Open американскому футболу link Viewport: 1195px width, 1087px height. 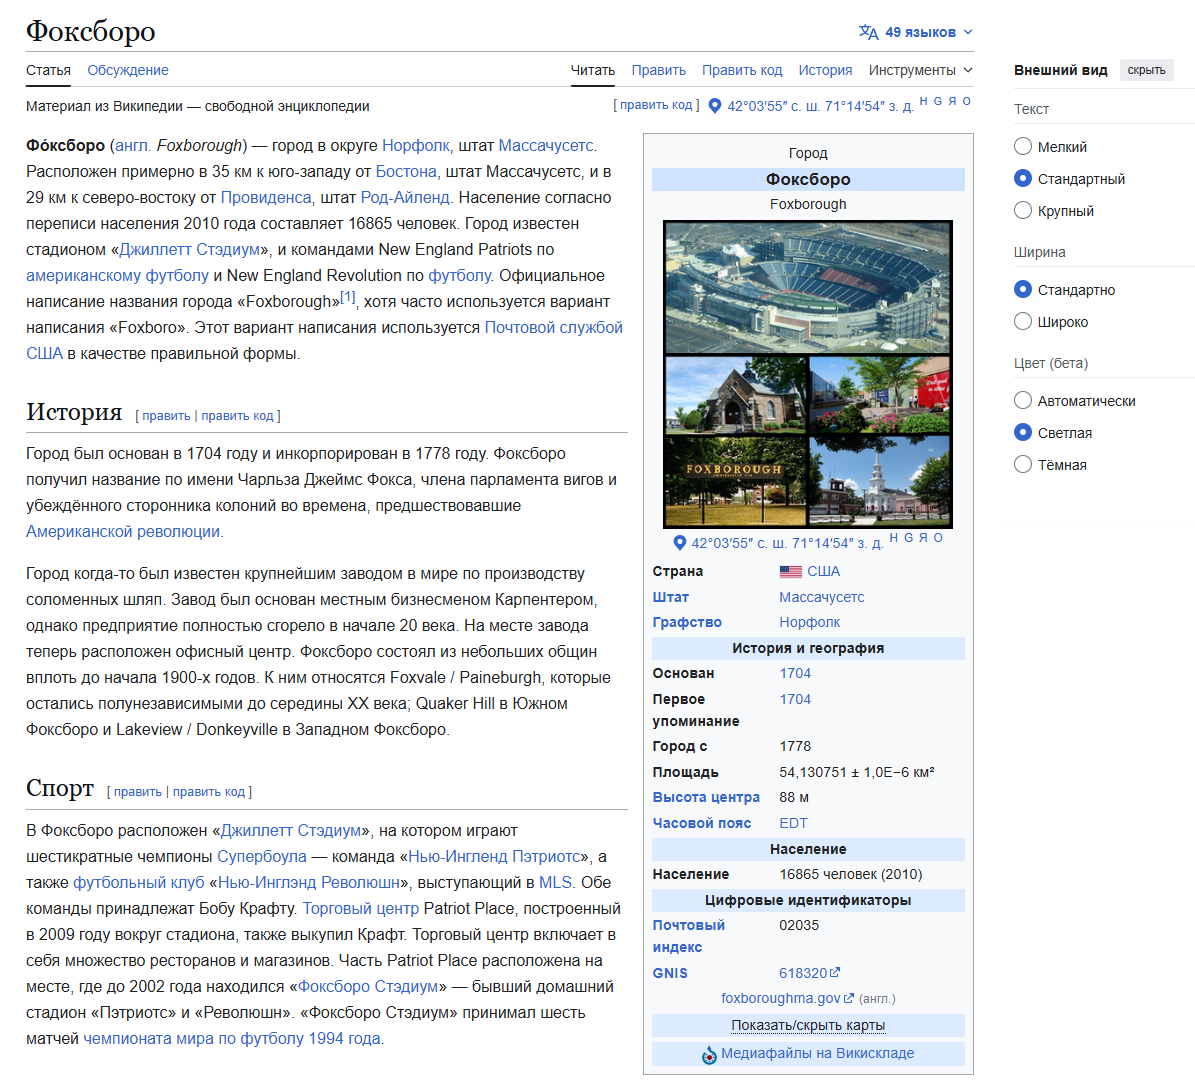click(x=117, y=275)
